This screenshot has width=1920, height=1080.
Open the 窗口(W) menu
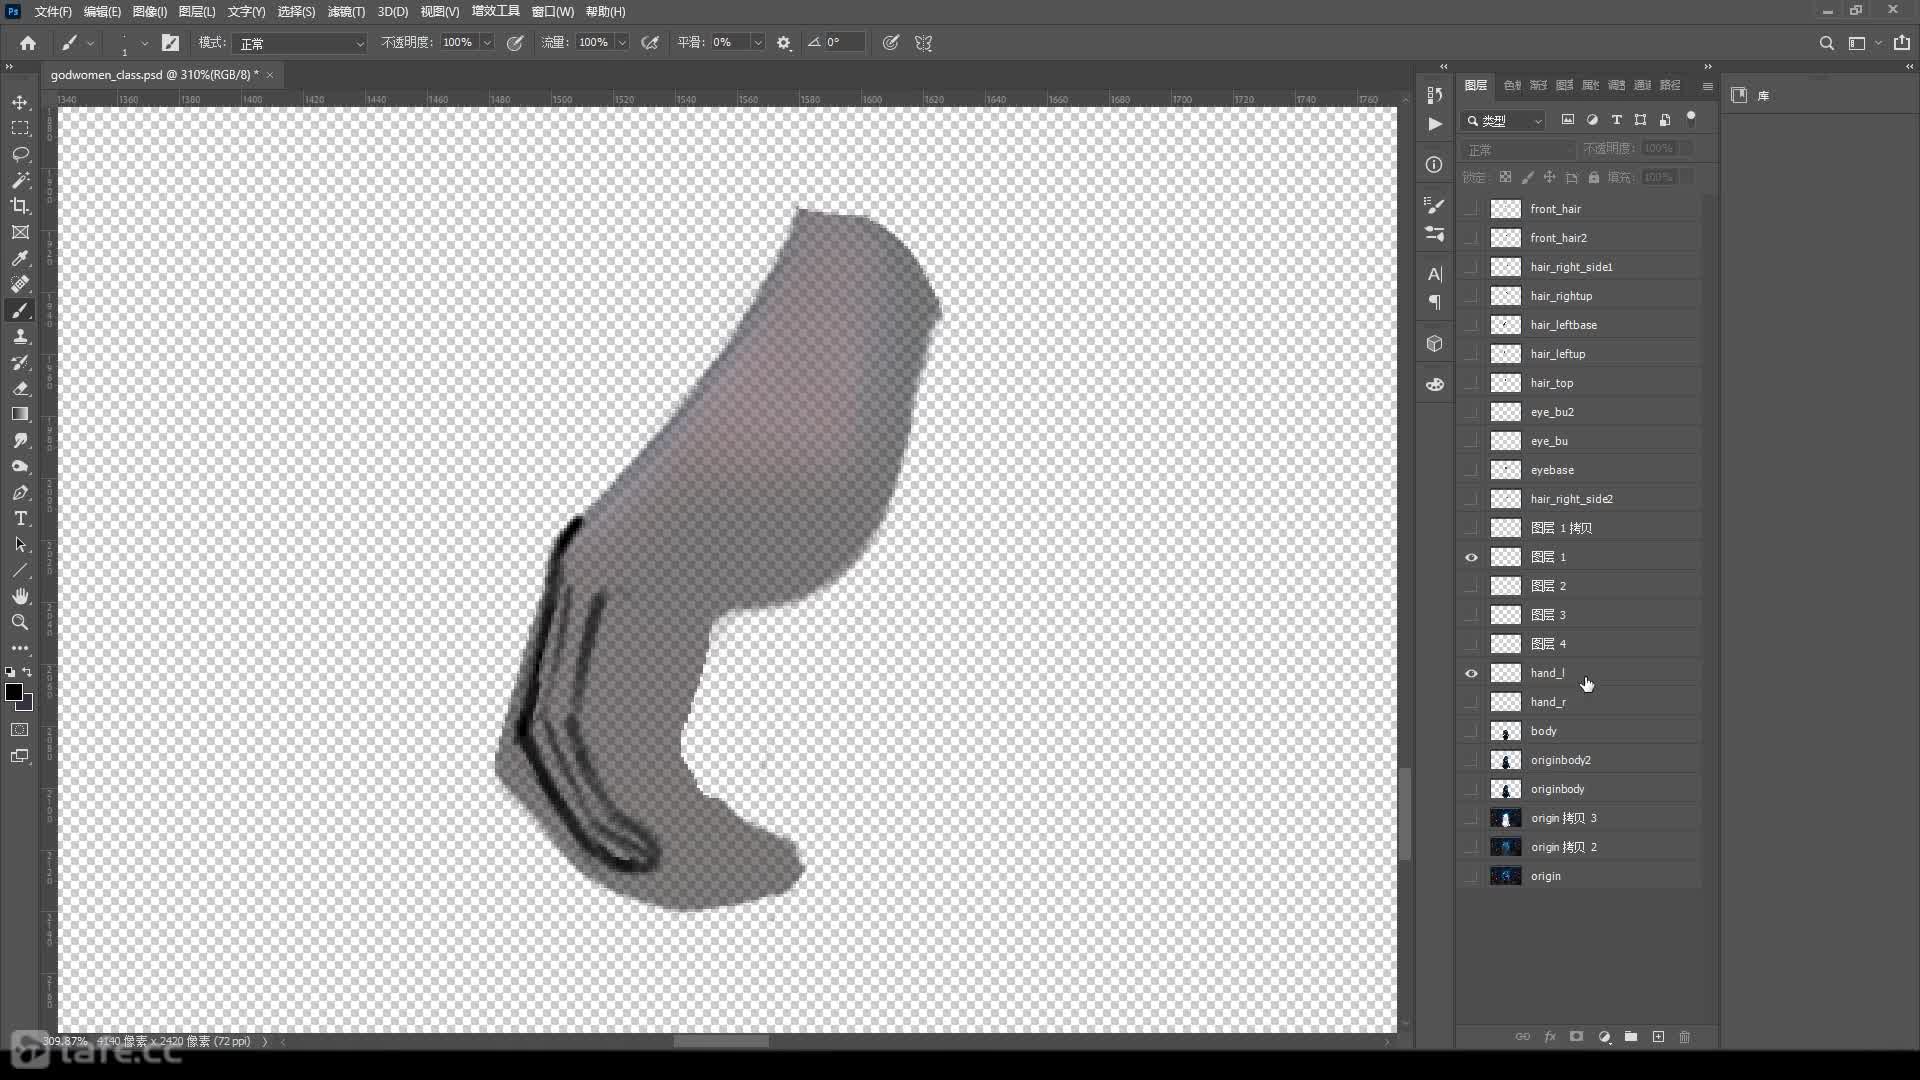click(x=552, y=12)
